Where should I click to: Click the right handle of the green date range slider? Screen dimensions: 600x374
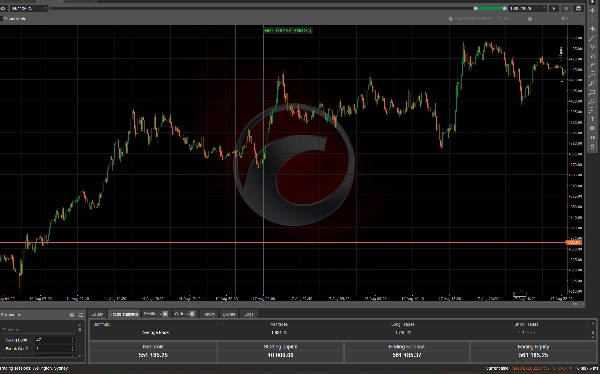pos(505,8)
